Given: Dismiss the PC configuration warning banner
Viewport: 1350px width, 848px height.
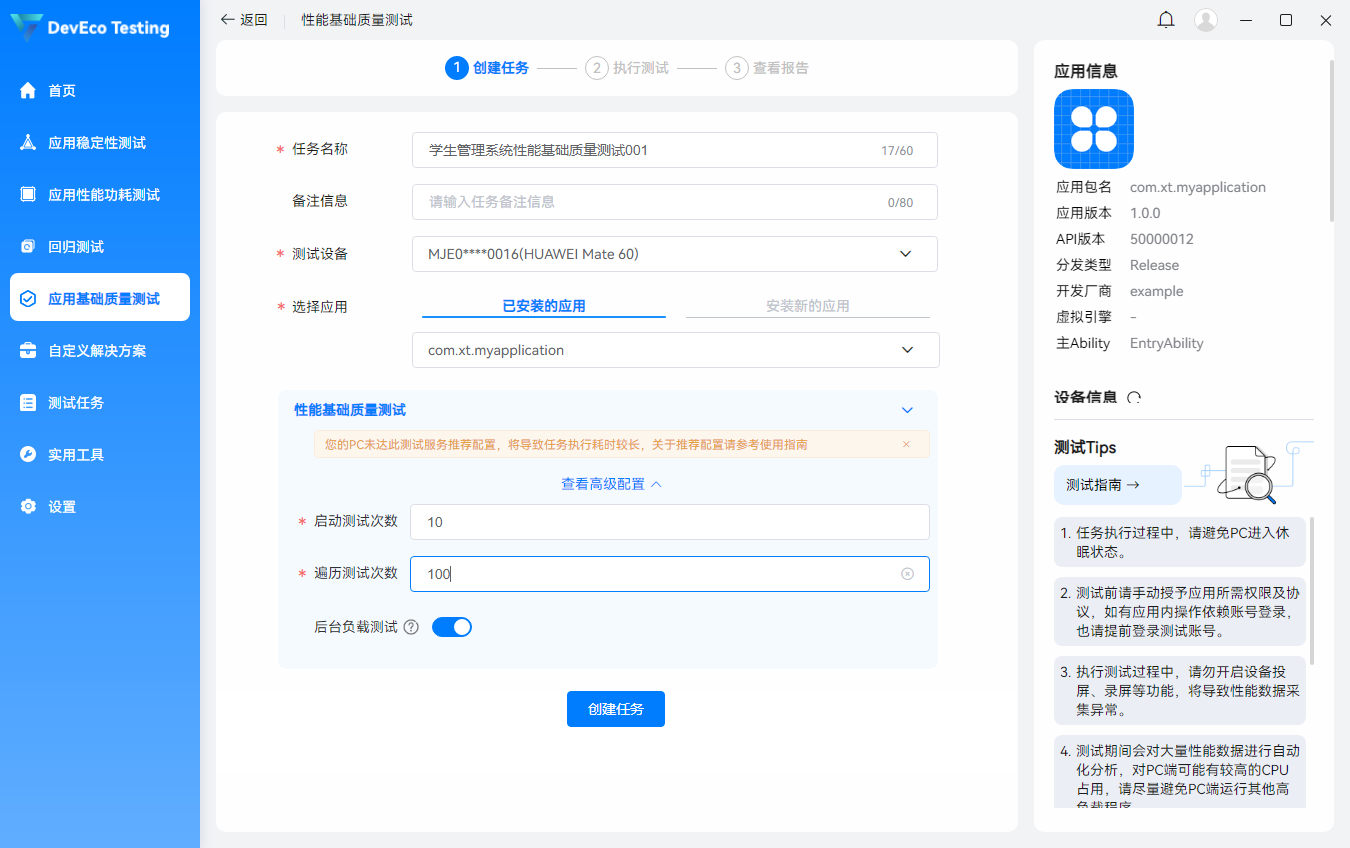Looking at the screenshot, I should tap(906, 444).
